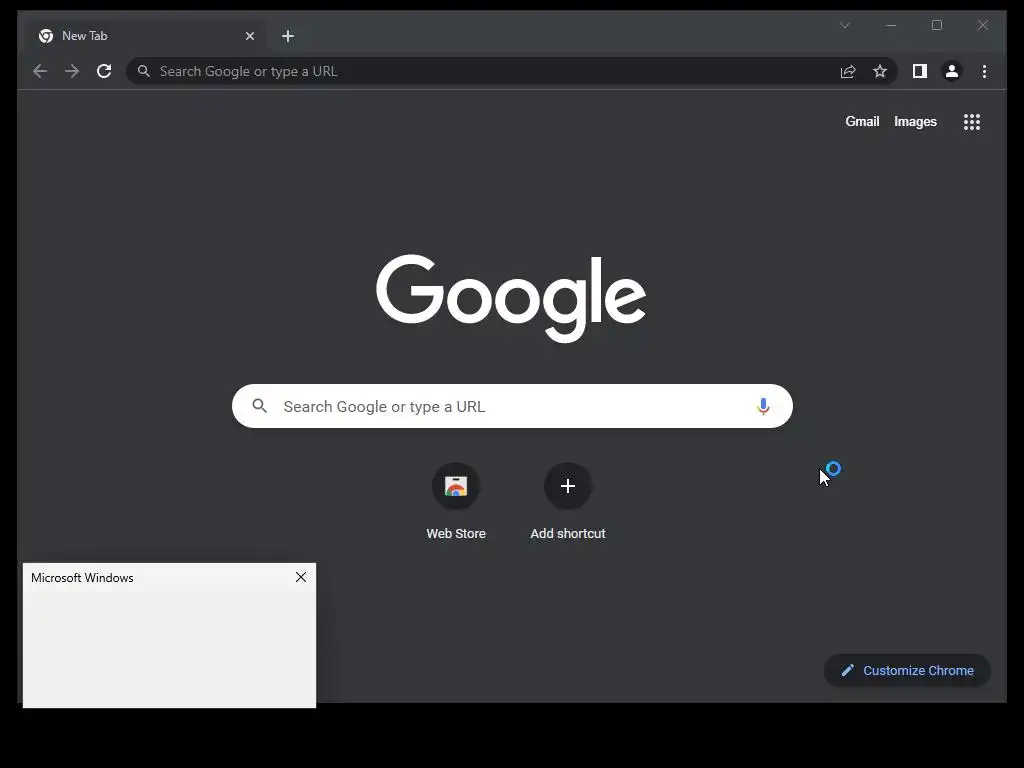Open the tab search chevron
This screenshot has height=768, width=1024.
(844, 25)
